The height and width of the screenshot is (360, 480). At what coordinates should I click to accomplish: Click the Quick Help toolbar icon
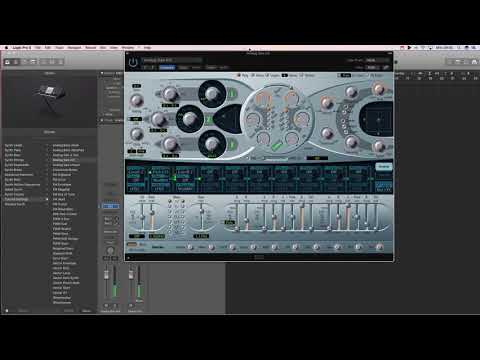pyautogui.click(x=25, y=62)
